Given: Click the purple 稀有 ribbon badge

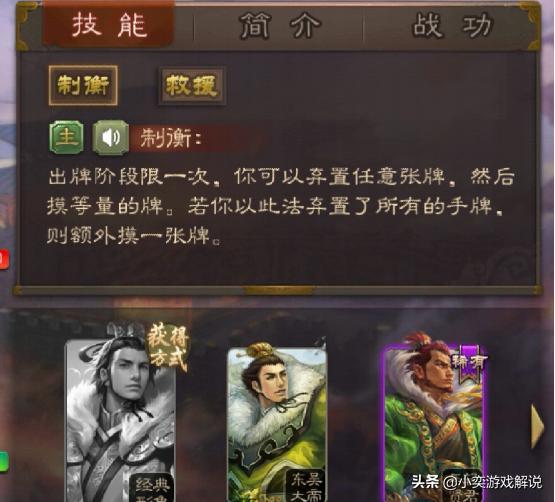Looking at the screenshot, I should click(x=470, y=364).
